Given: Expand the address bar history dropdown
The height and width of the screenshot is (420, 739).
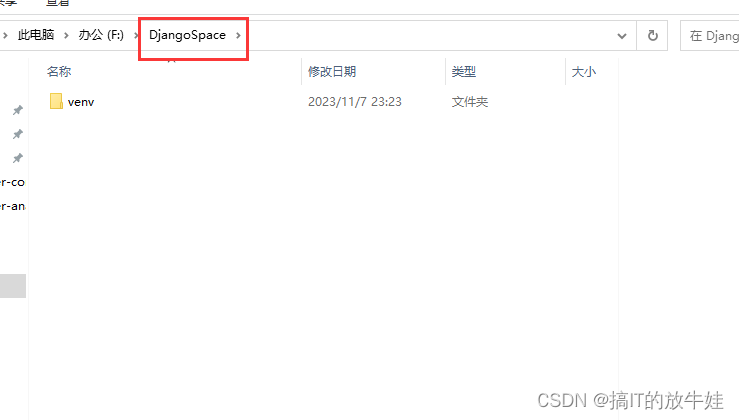Looking at the screenshot, I should coord(622,35).
